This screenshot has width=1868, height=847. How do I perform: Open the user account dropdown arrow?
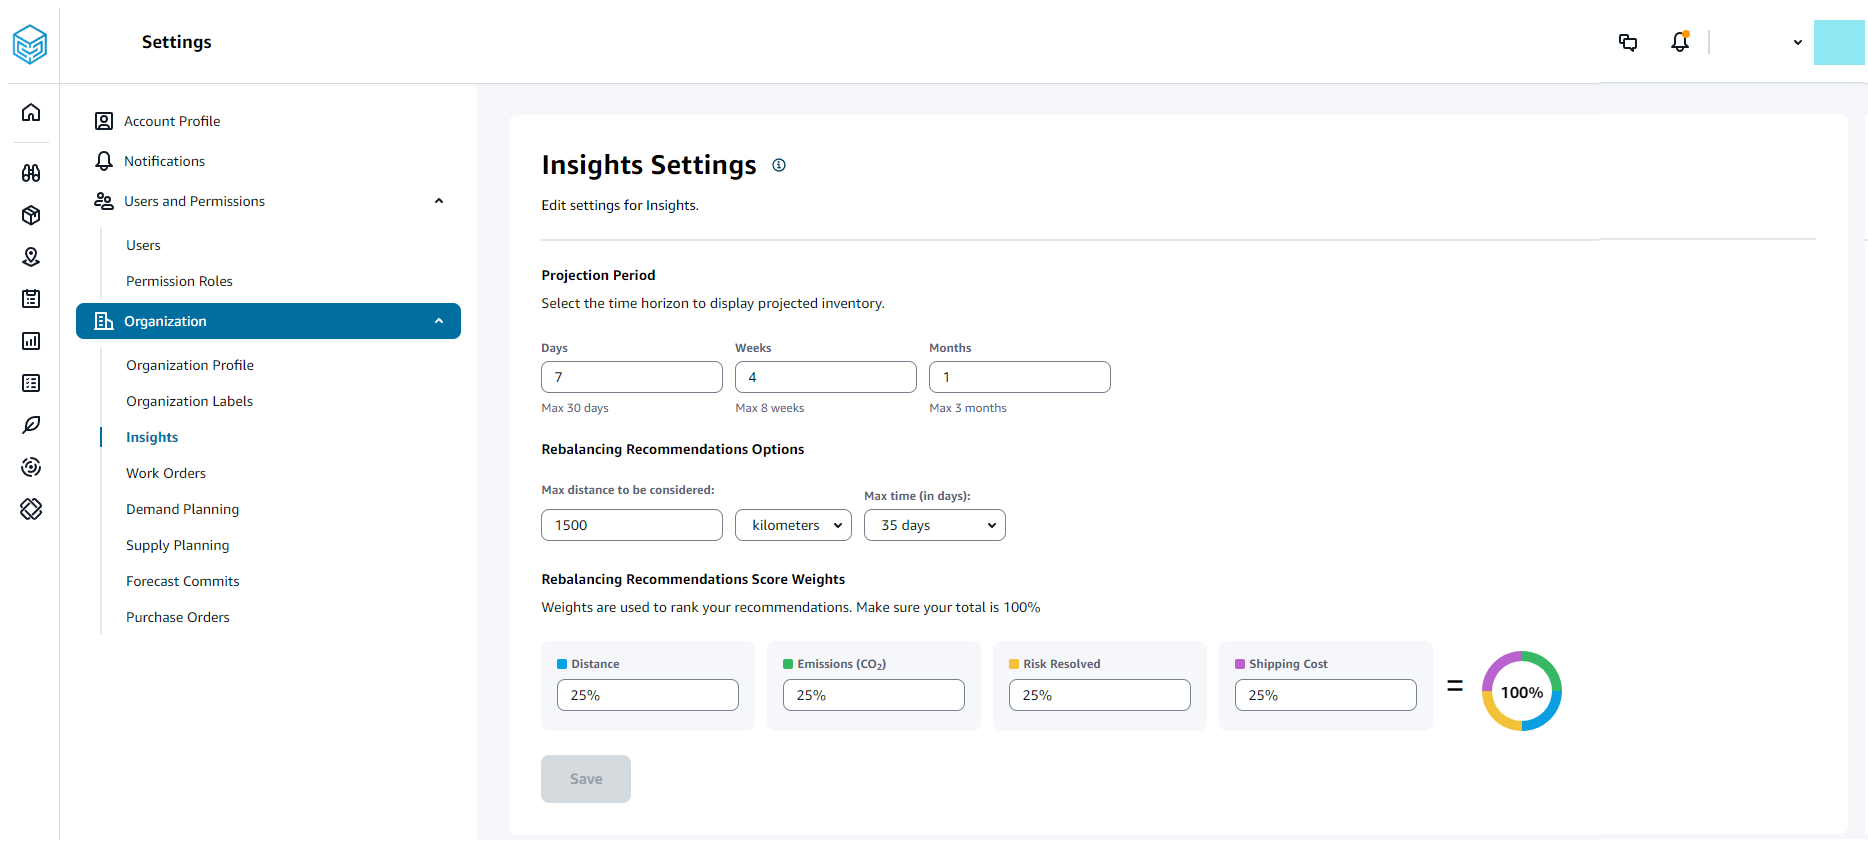[x=1797, y=43]
